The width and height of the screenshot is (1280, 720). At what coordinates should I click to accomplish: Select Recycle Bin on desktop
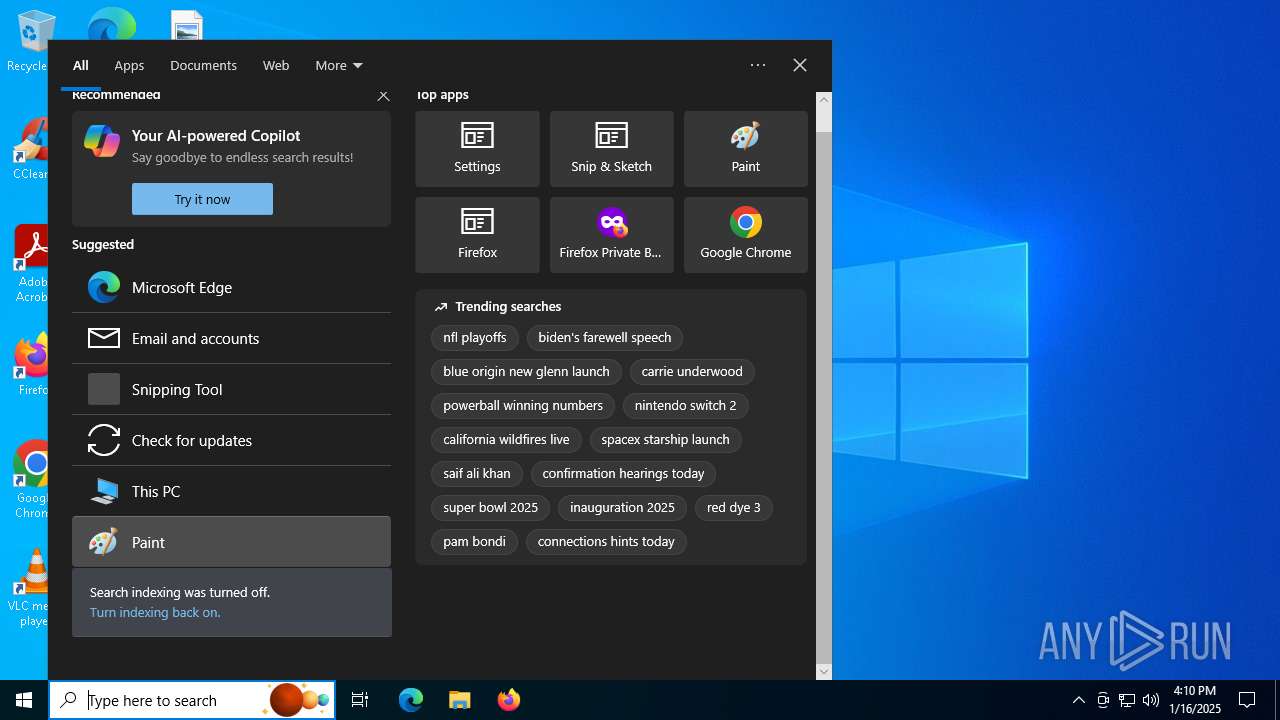[x=32, y=41]
